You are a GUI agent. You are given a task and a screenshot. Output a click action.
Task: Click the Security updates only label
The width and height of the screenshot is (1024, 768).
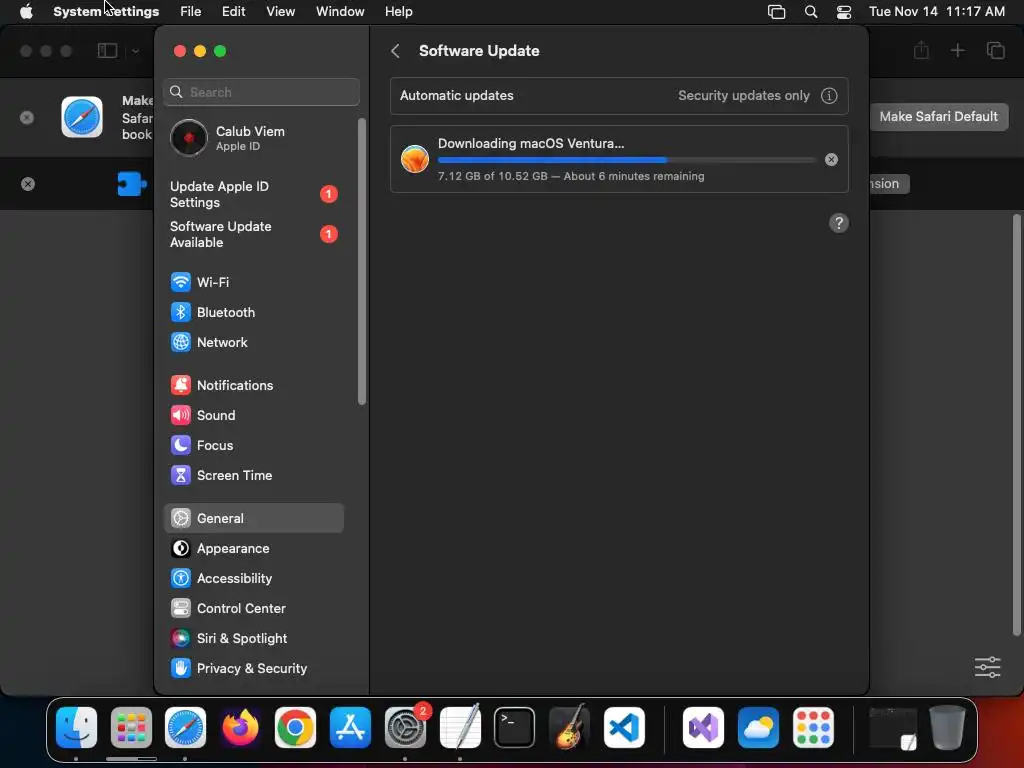click(x=743, y=95)
